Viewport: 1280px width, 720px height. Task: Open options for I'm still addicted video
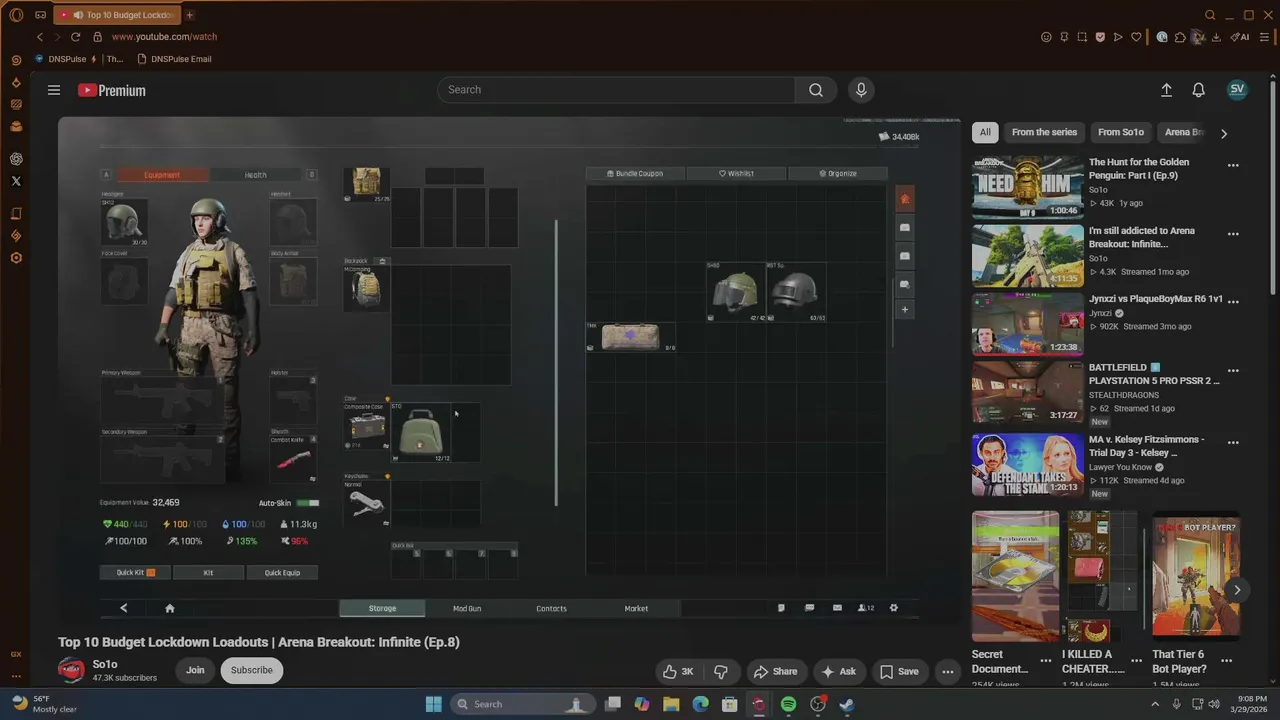click(x=1233, y=234)
